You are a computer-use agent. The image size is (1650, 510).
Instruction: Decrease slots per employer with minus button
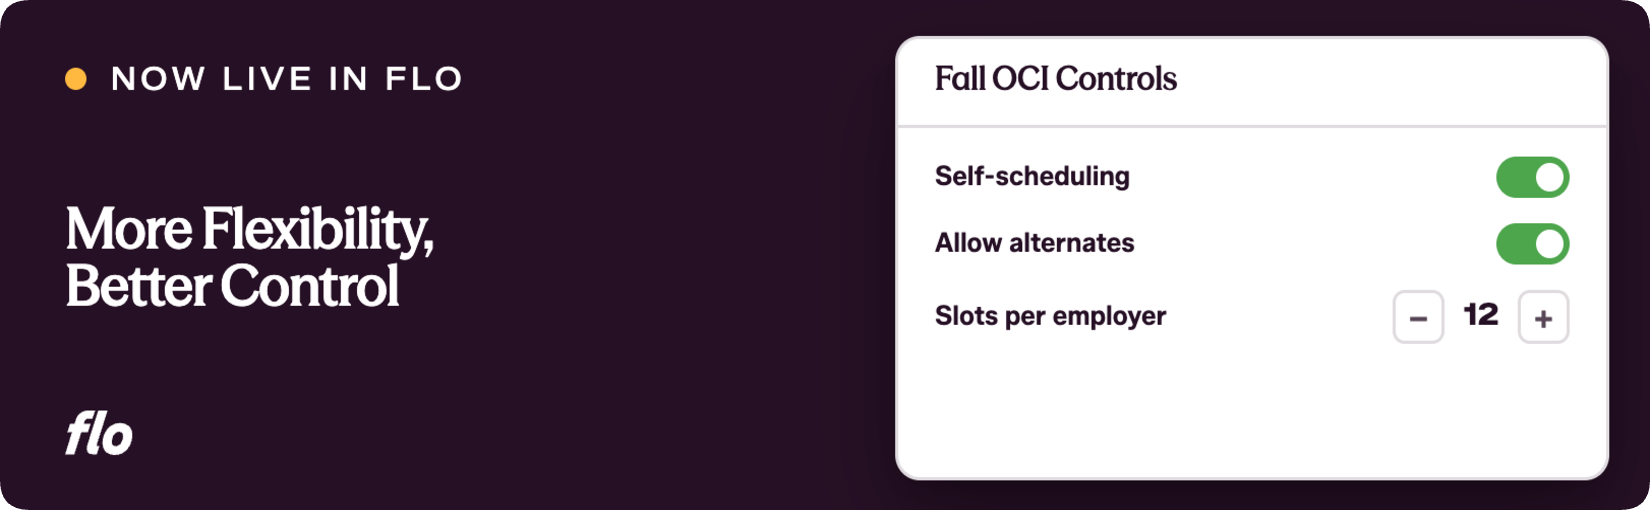tap(1418, 317)
